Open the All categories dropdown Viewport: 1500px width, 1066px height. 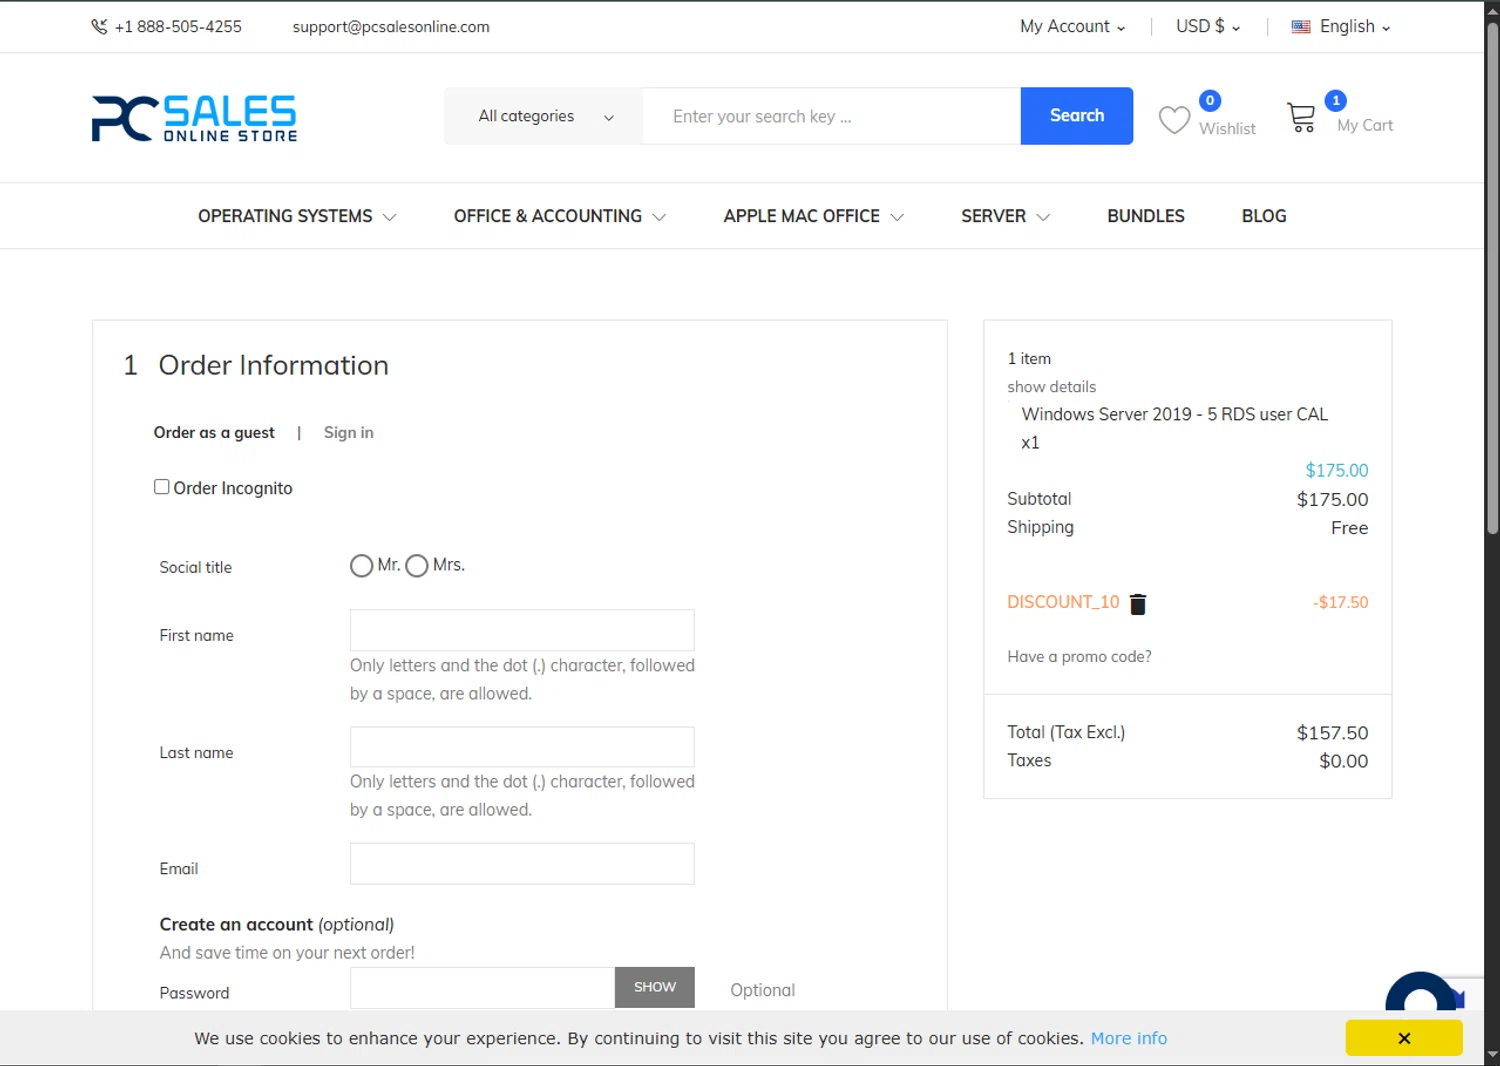tap(544, 116)
